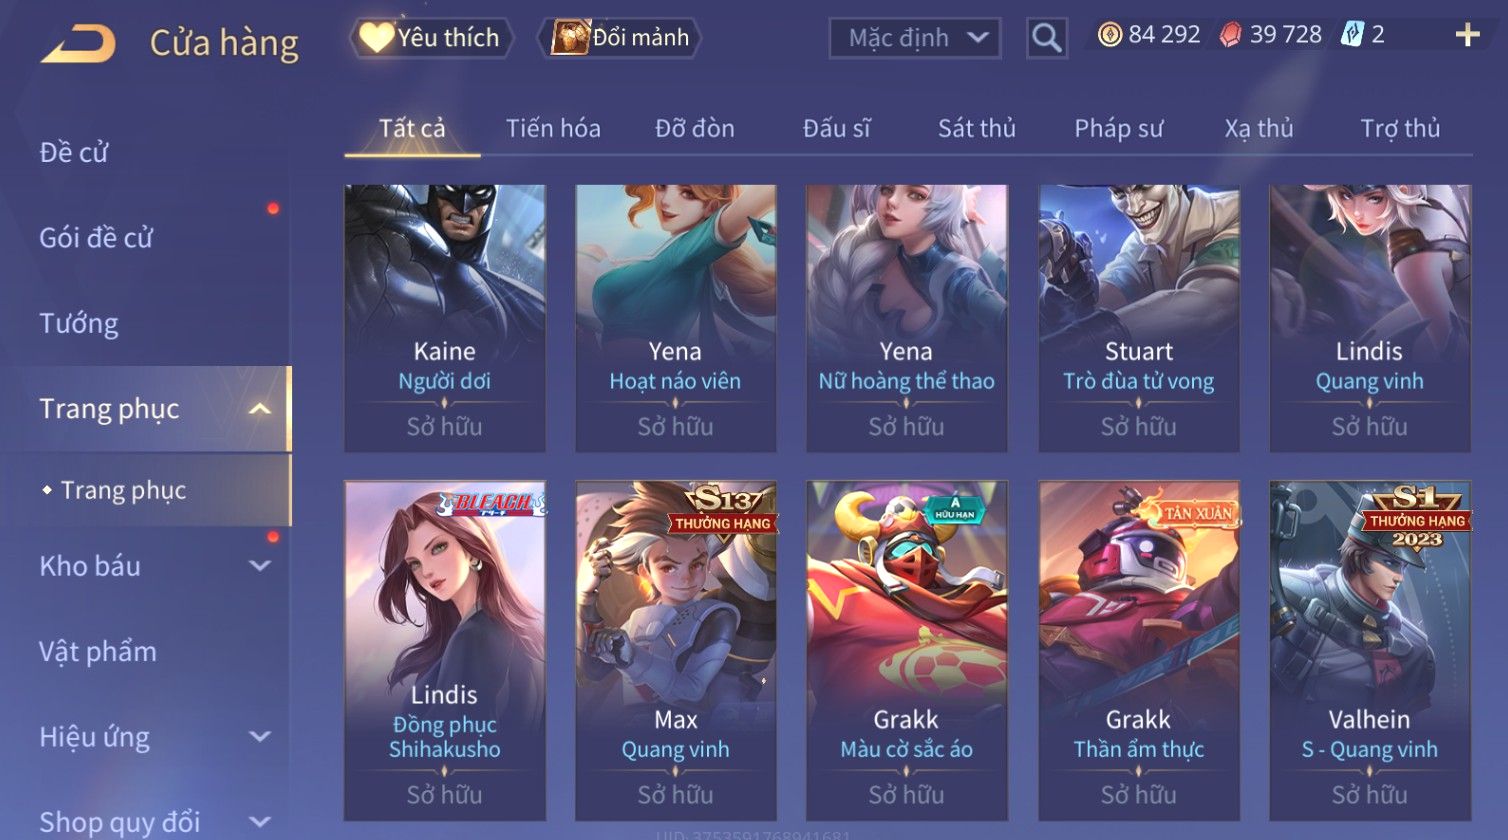Switch to the Pháp sư tab

click(1118, 128)
